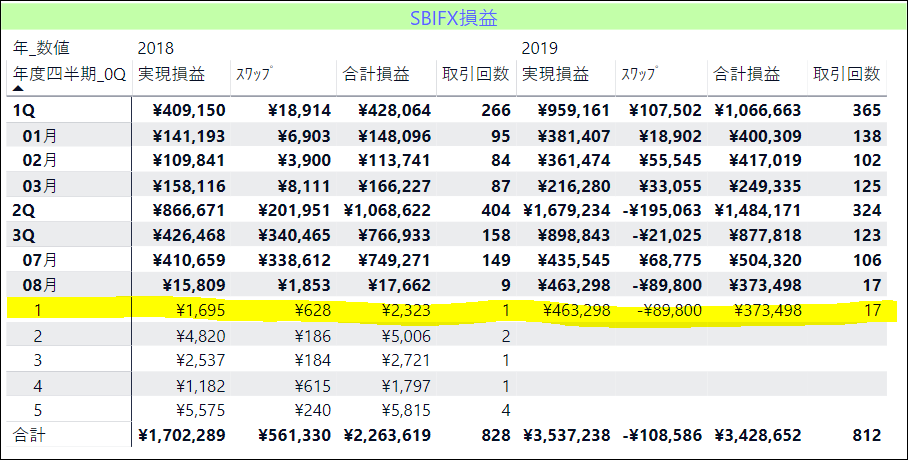Screen dimensions: 908x460
Task: Click the cell ¥340,465
Action: point(295,235)
